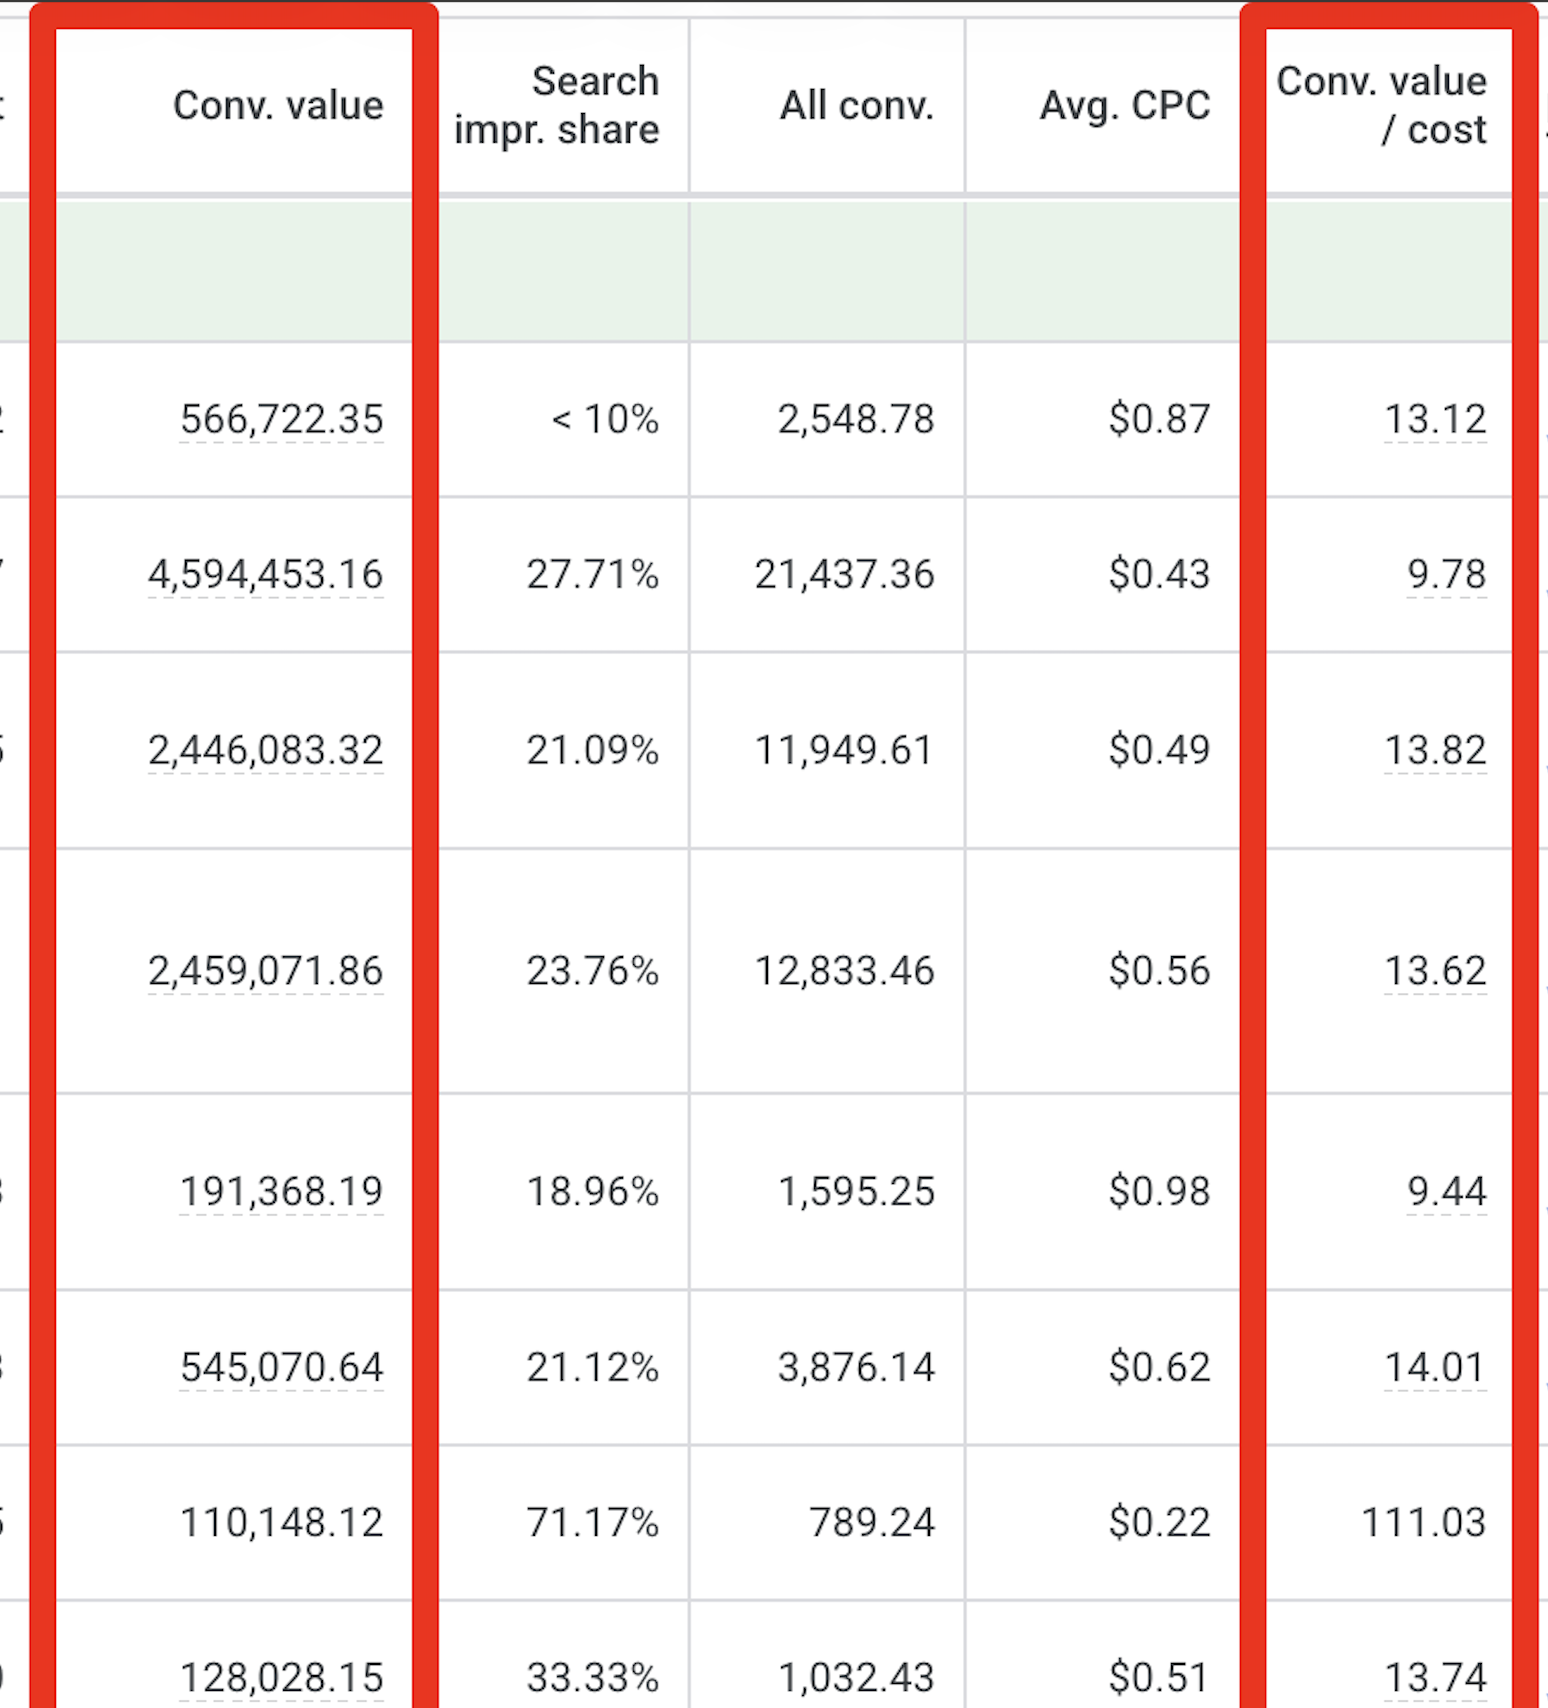
Task: Sort the table by All conv. header
Action: (x=857, y=105)
